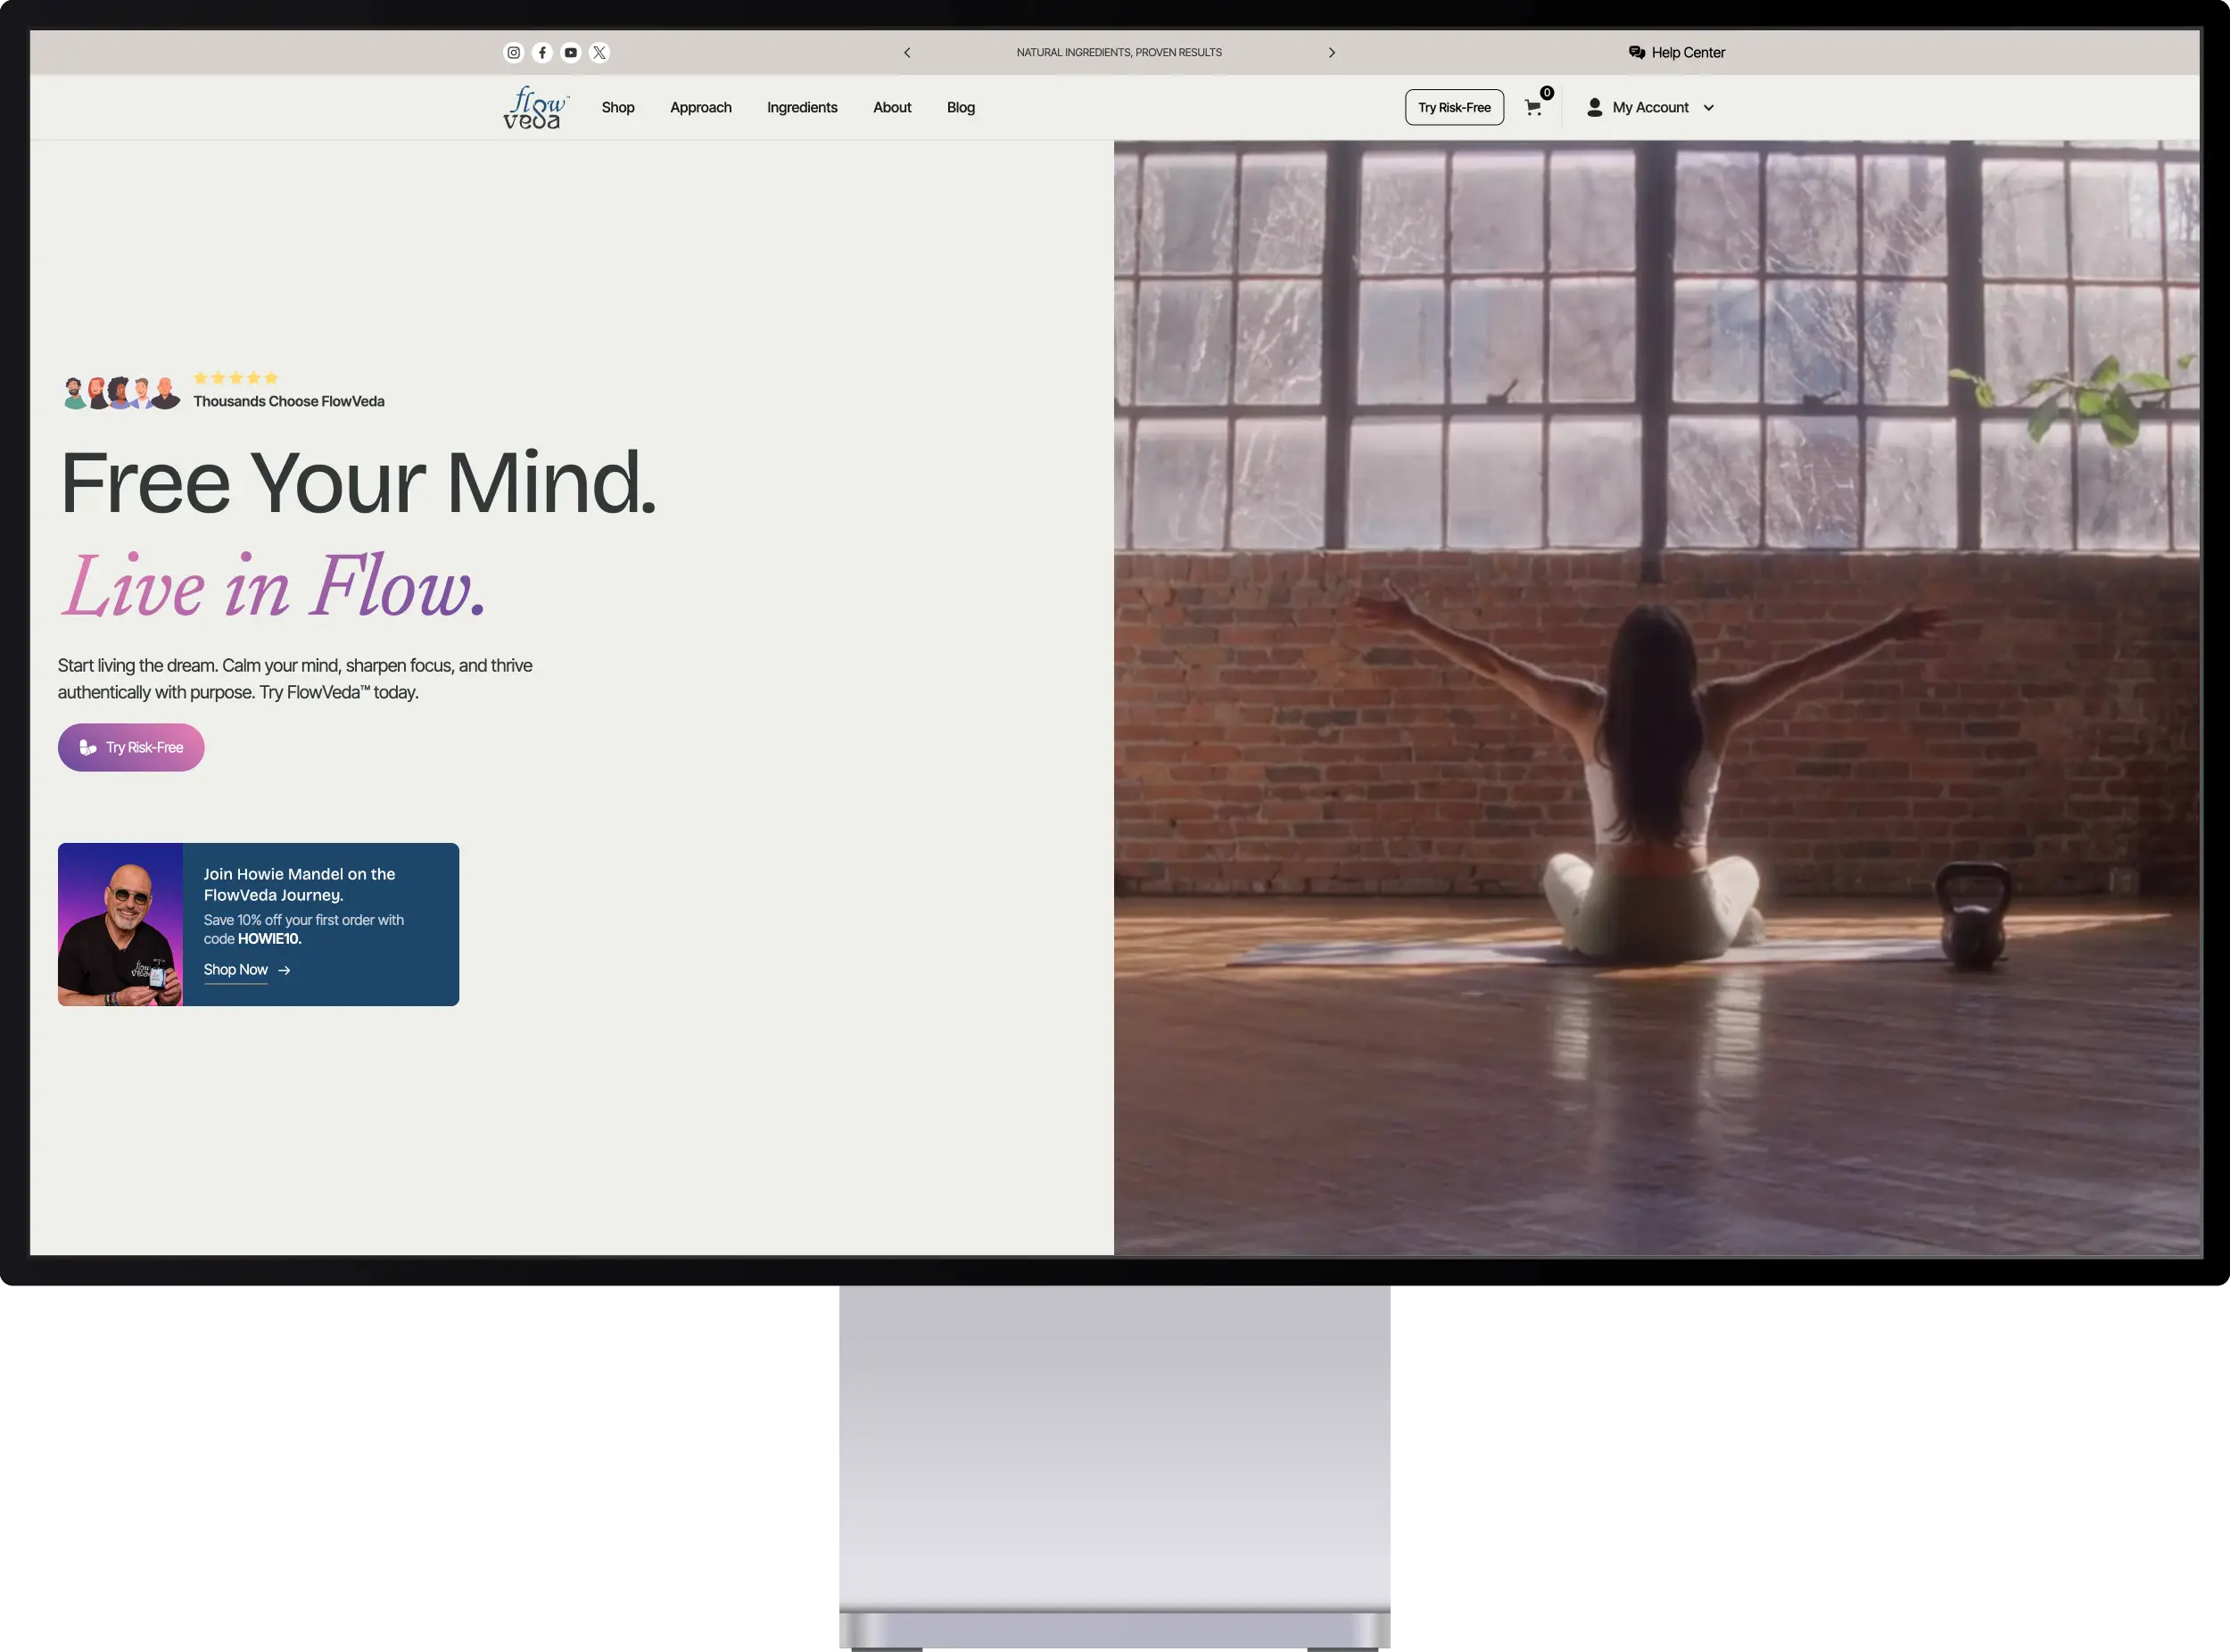Open the shopping cart icon

click(x=1533, y=108)
